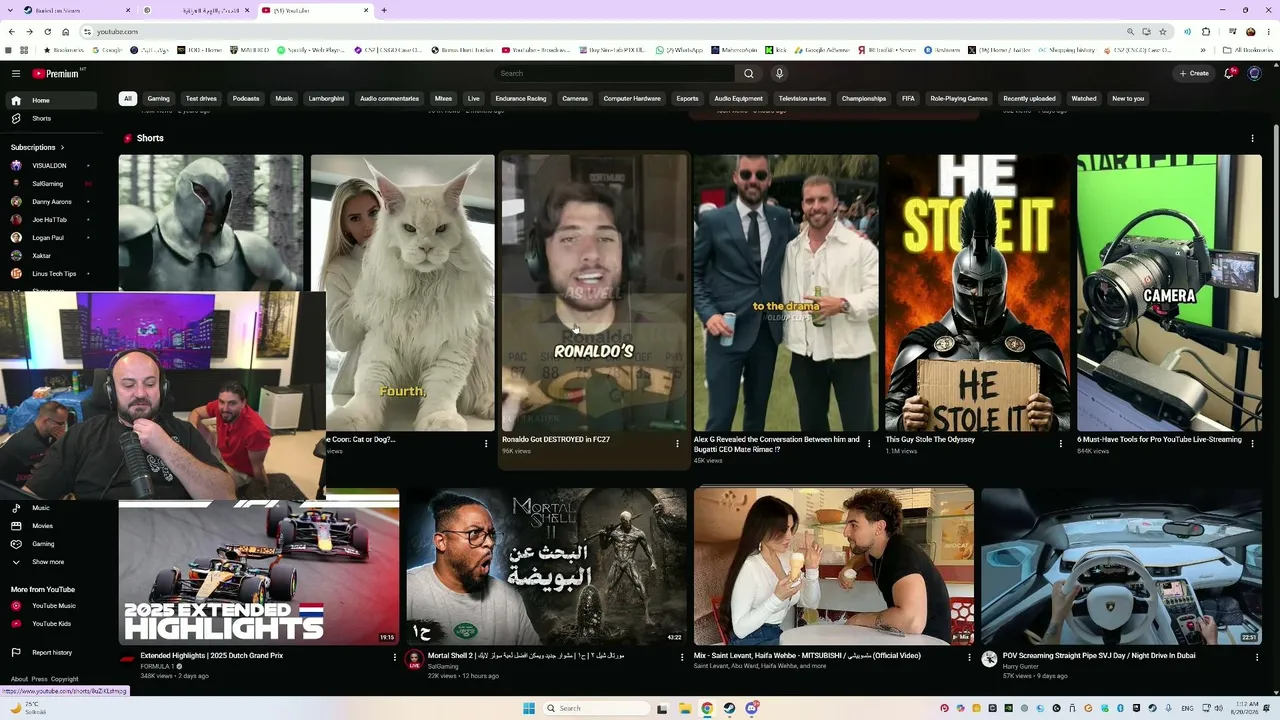Open the VISUALDON subscription
Viewport: 1280px width, 720px height.
[x=52, y=166]
